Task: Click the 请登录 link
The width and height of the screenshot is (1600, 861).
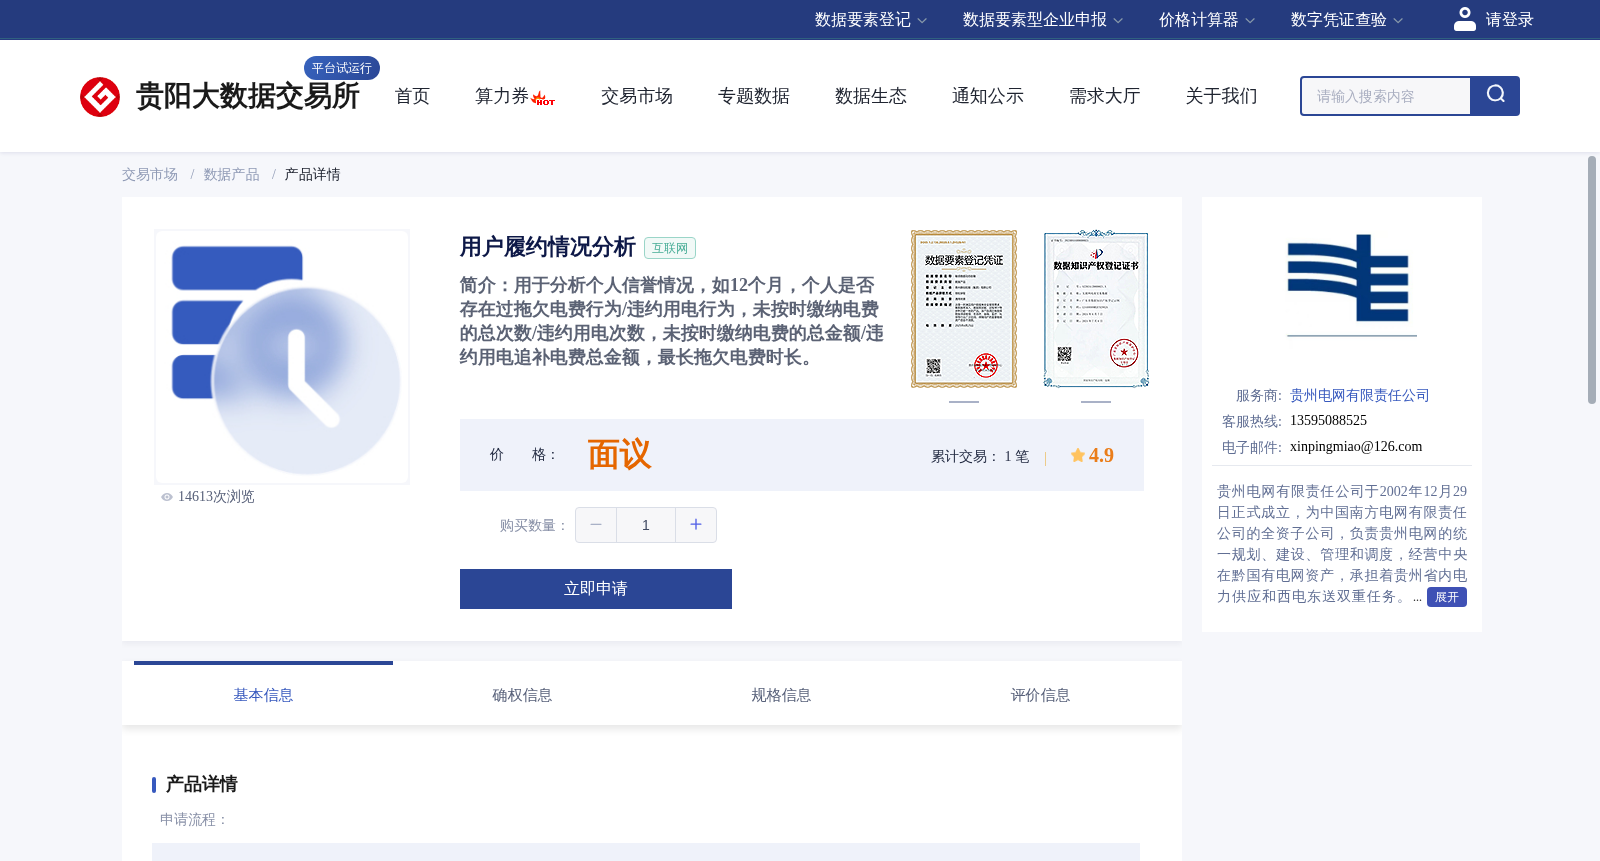Action: [x=1509, y=20]
